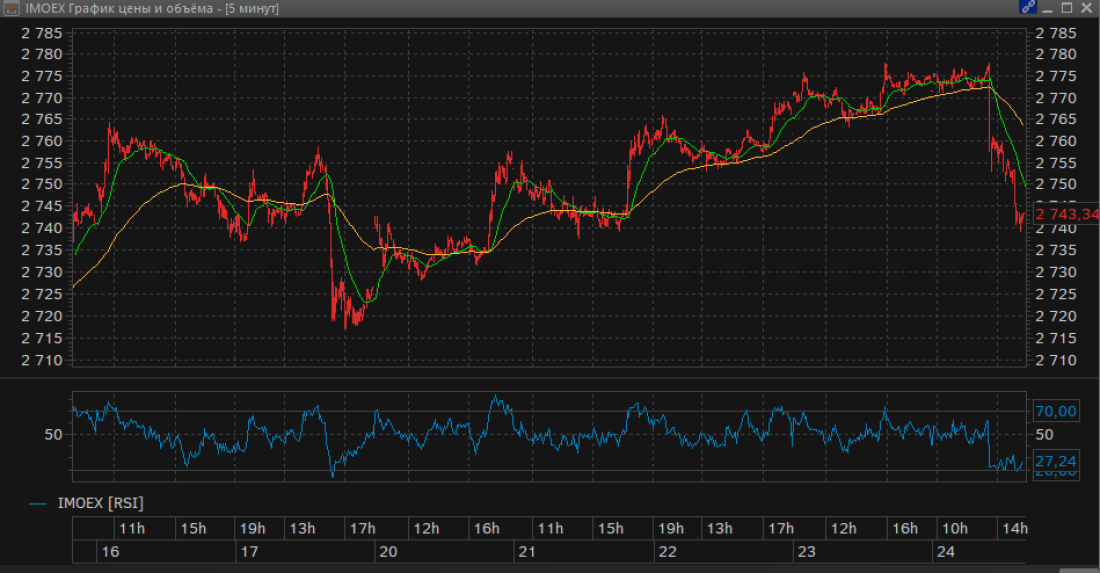Click the 14h time label at axis end

pyautogui.click(x=1014, y=529)
